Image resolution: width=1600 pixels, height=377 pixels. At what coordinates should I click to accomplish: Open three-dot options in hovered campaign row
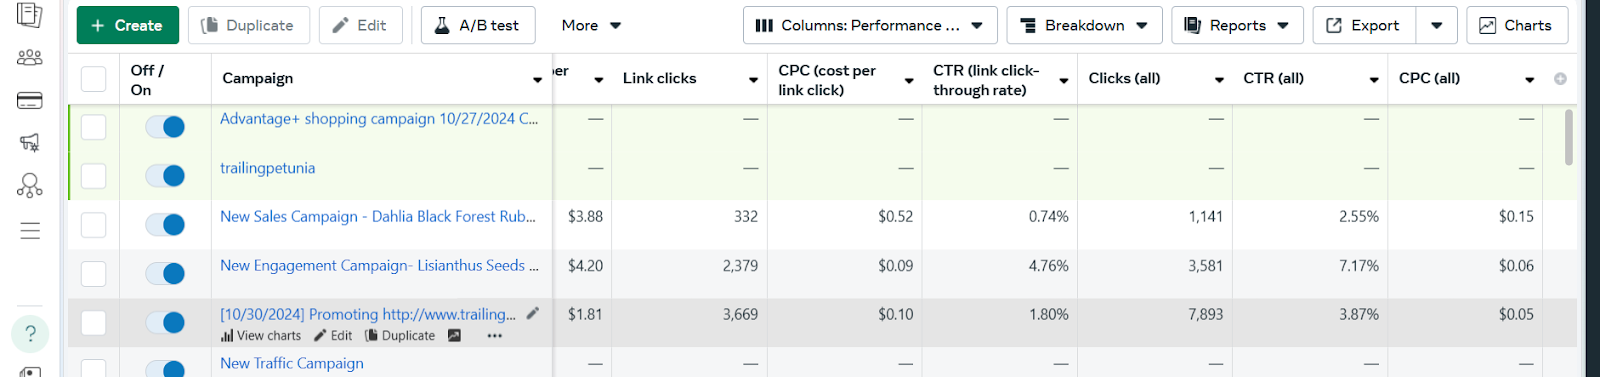(494, 336)
